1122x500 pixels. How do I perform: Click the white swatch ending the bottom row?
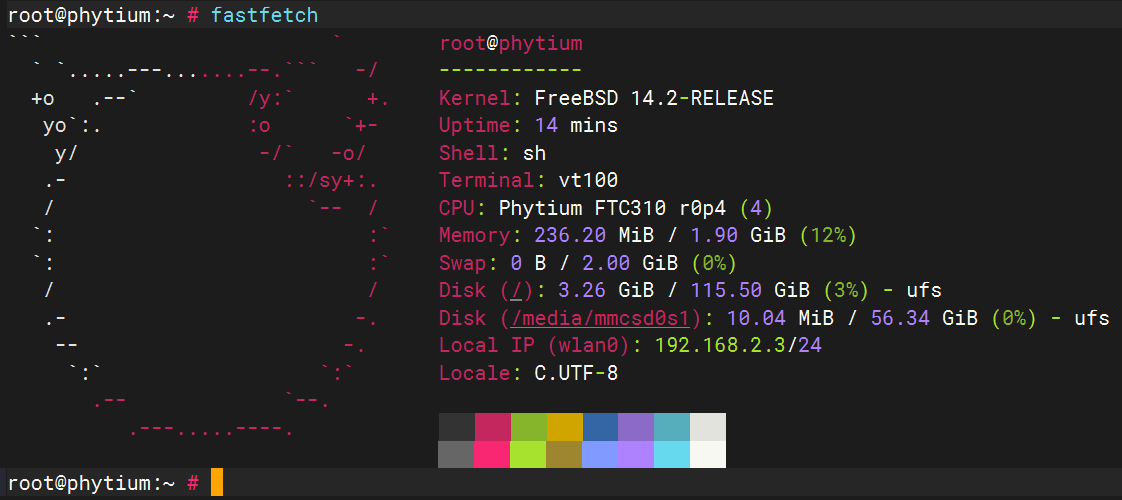708,454
